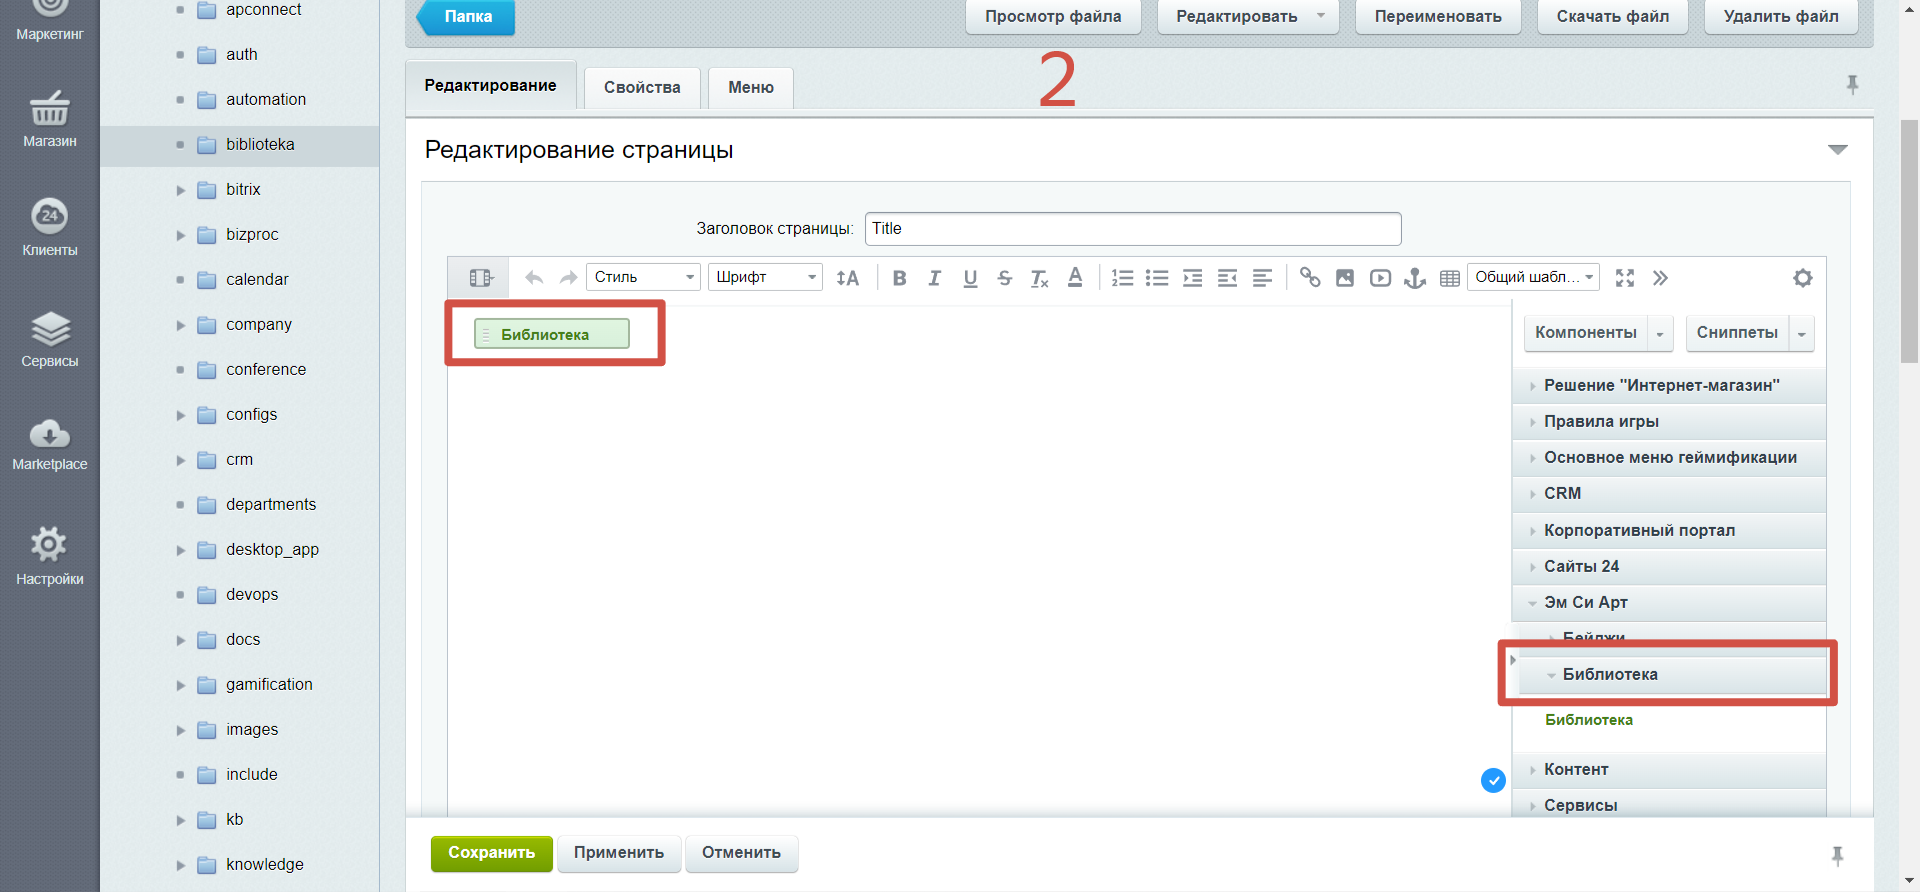This screenshot has width=1920, height=892.
Task: Expand the bitrix folder in tree
Action: click(x=181, y=190)
